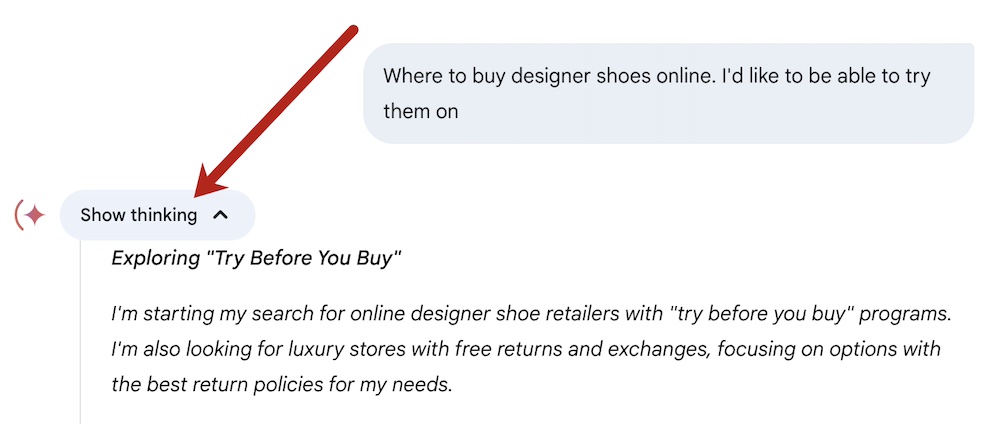The width and height of the screenshot is (1000, 424).
Task: Click the Gemini sparkle icon
Action: tap(36, 215)
